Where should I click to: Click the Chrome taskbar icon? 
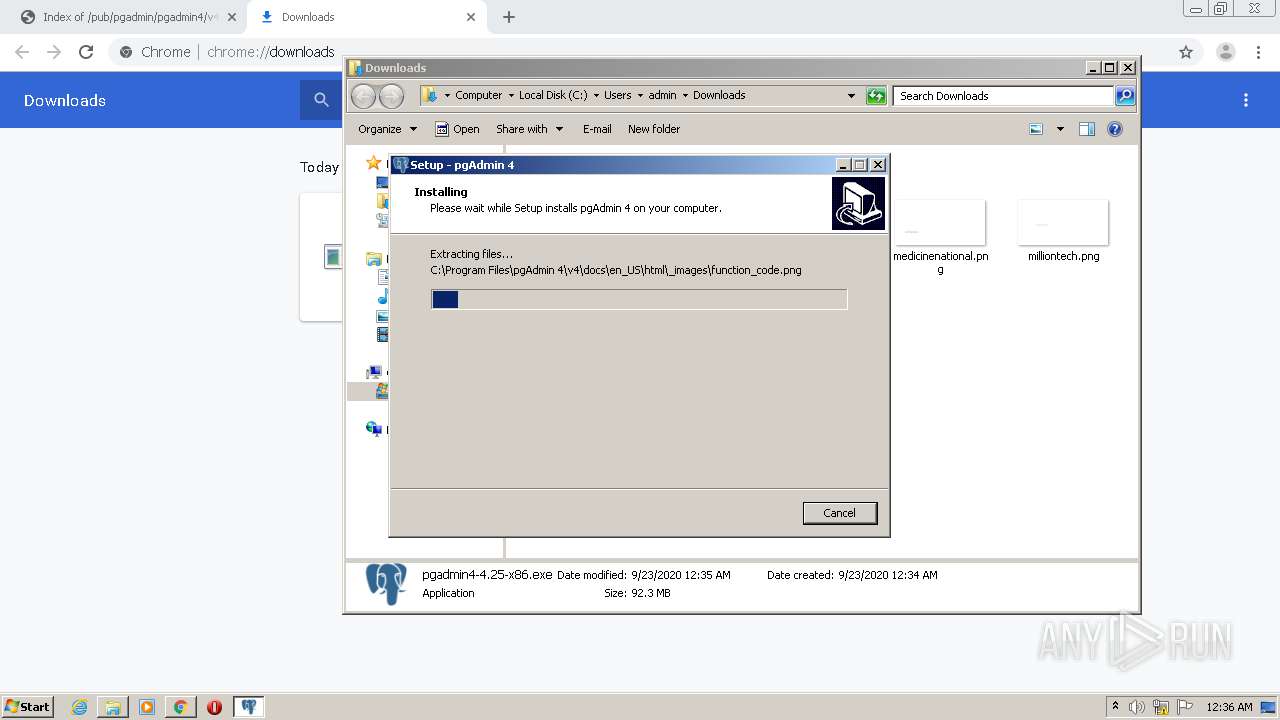[x=180, y=707]
